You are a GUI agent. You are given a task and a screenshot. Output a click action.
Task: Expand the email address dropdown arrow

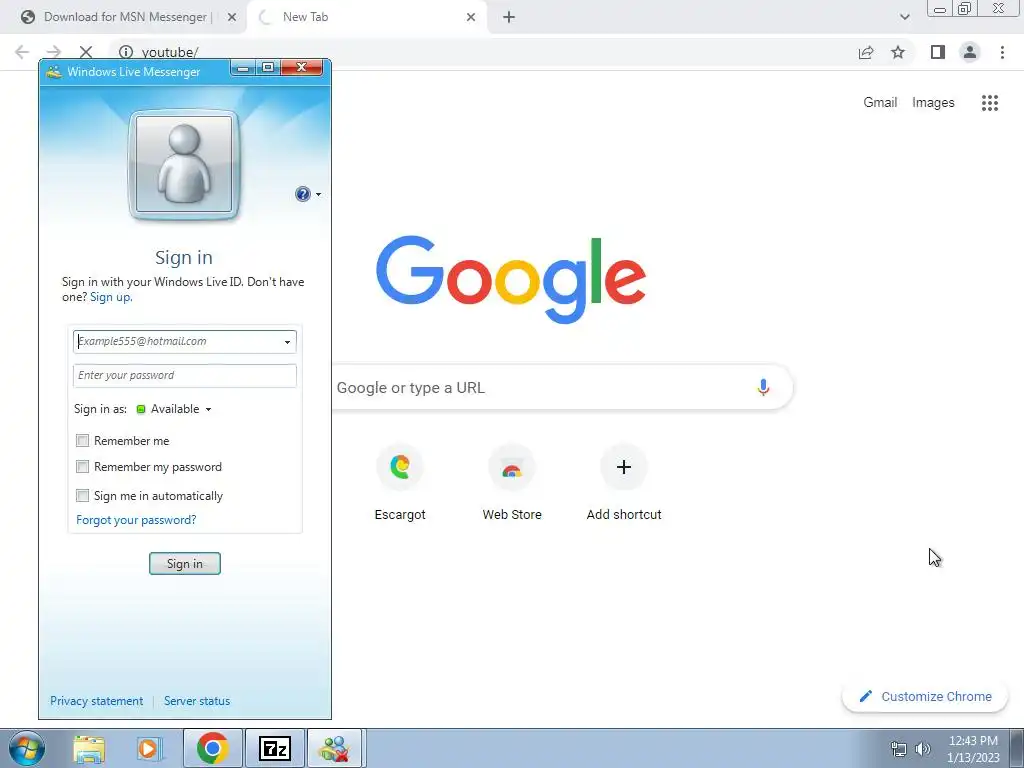(287, 342)
